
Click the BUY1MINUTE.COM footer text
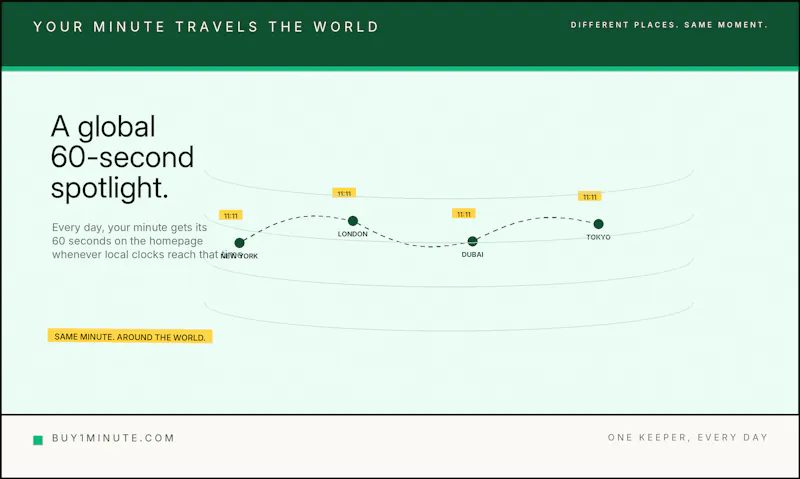coord(113,438)
